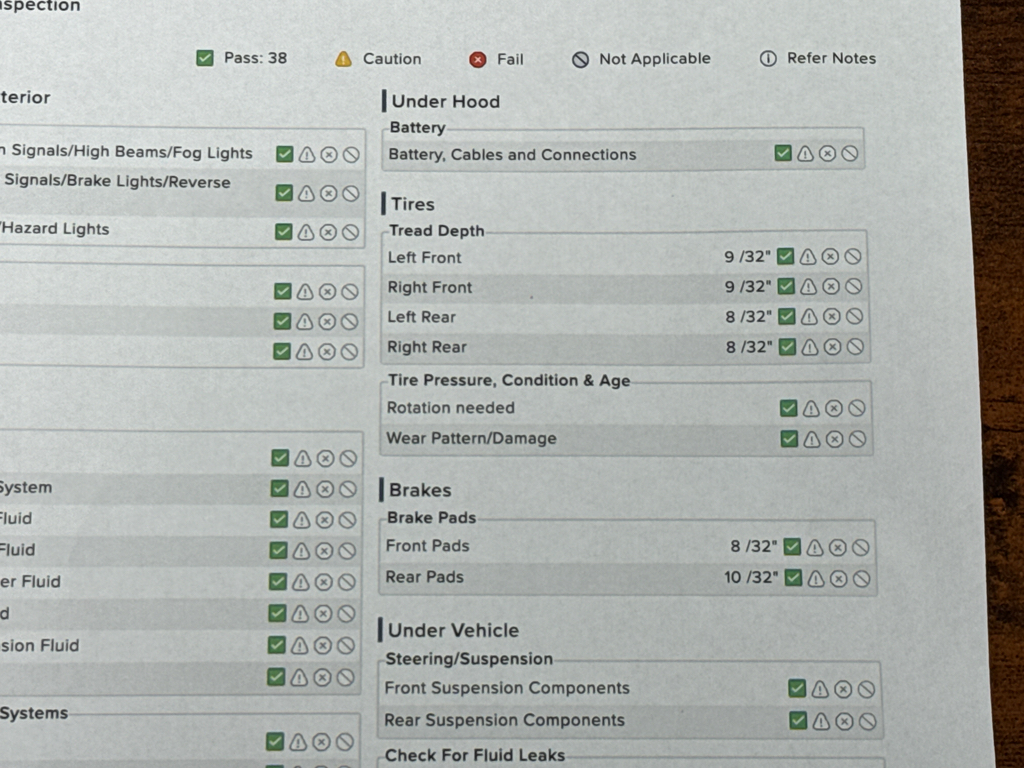This screenshot has width=1024, height=768.
Task: Click the Not Applicable legend icon
Action: pyautogui.click(x=580, y=59)
